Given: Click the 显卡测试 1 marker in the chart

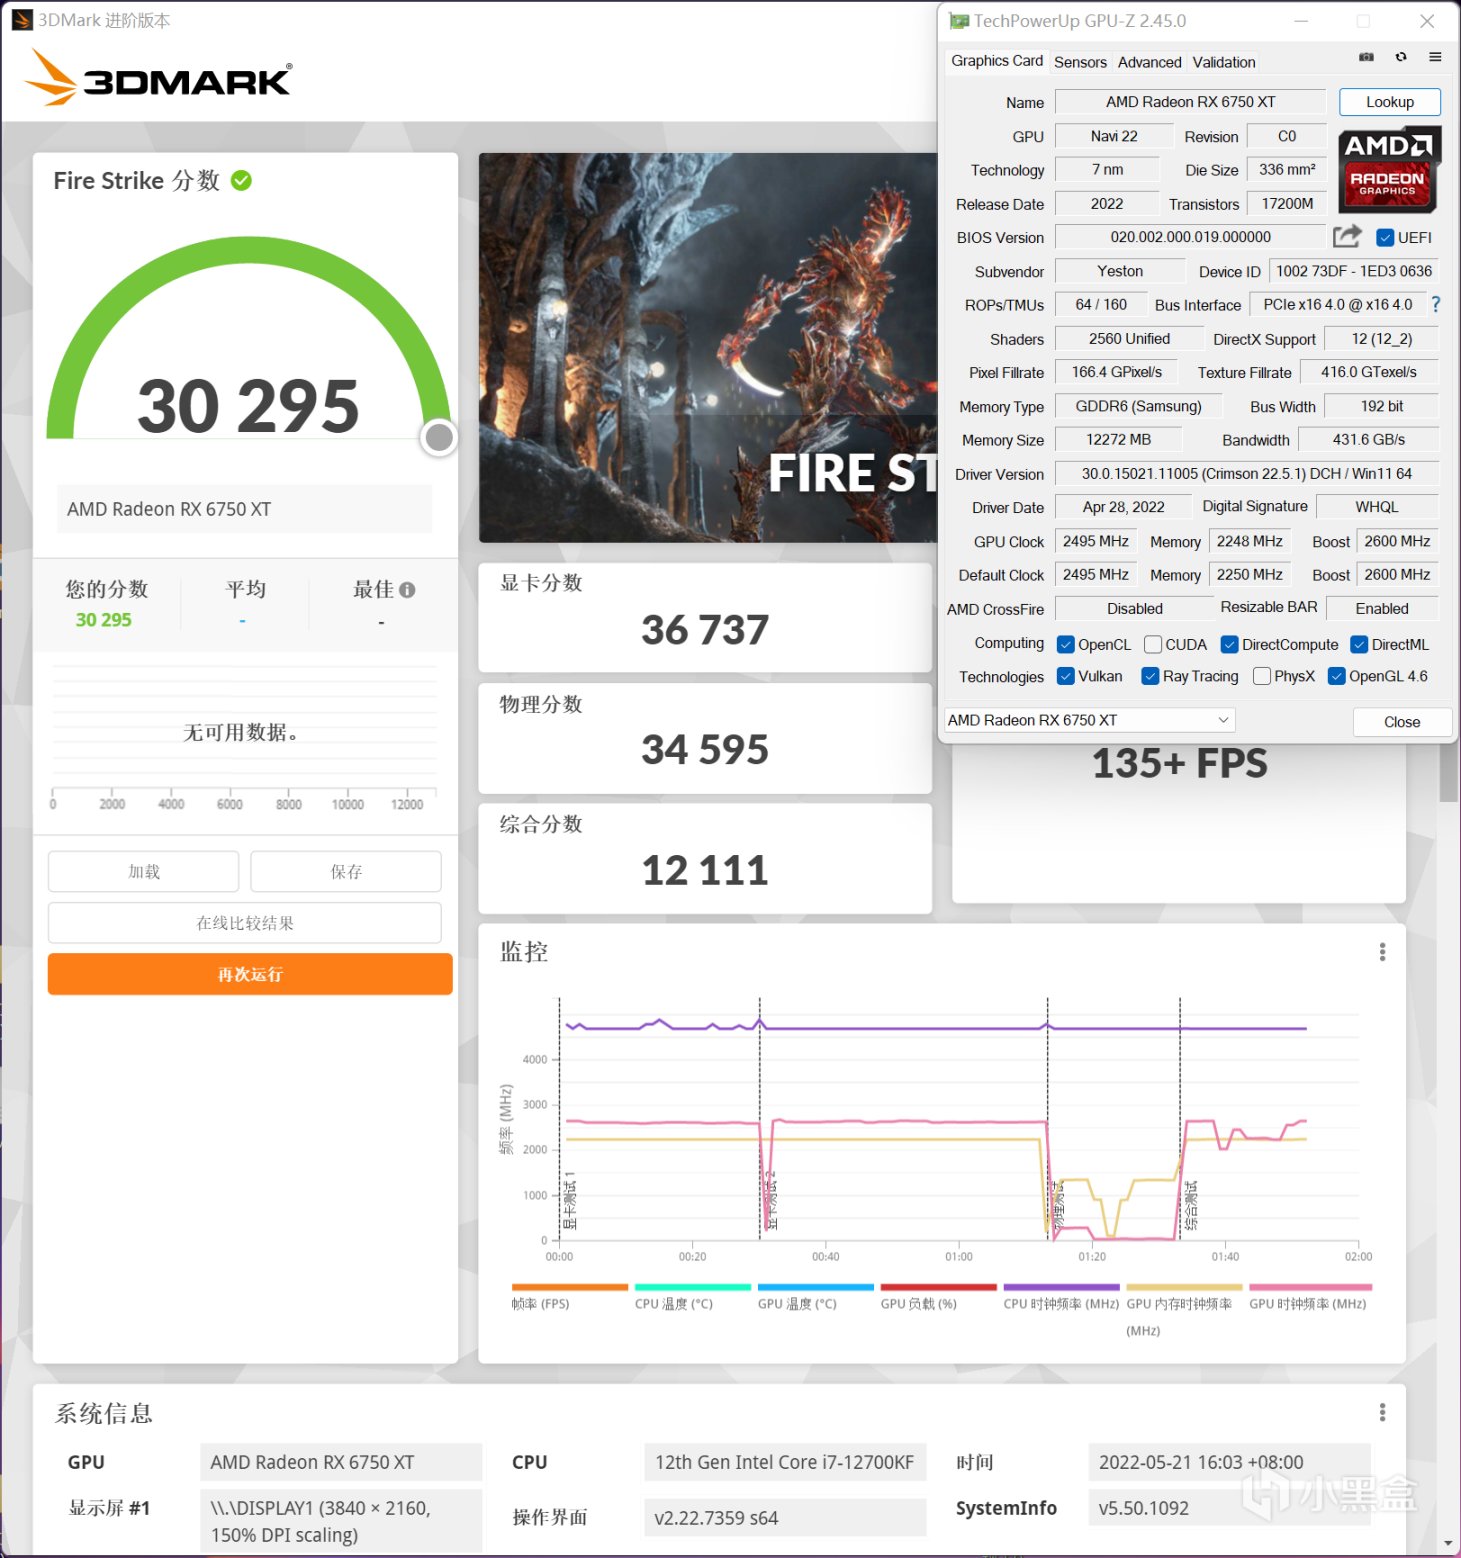Looking at the screenshot, I should 570,1200.
